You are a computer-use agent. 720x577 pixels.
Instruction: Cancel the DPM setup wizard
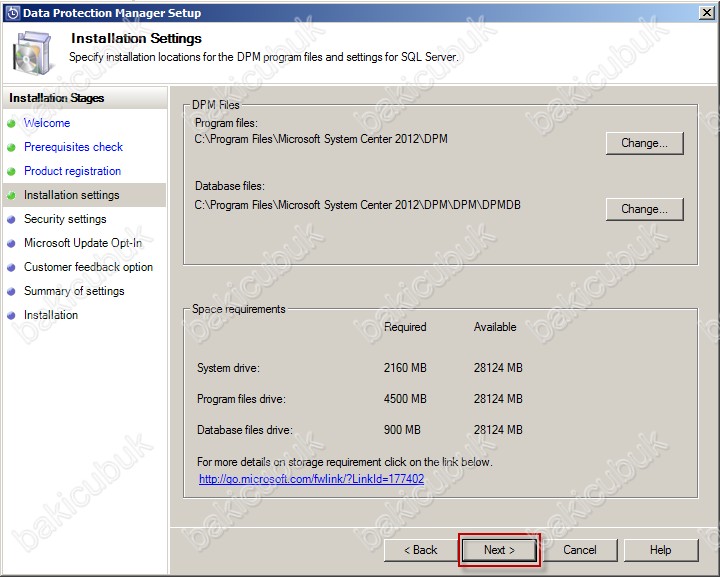[x=579, y=549]
